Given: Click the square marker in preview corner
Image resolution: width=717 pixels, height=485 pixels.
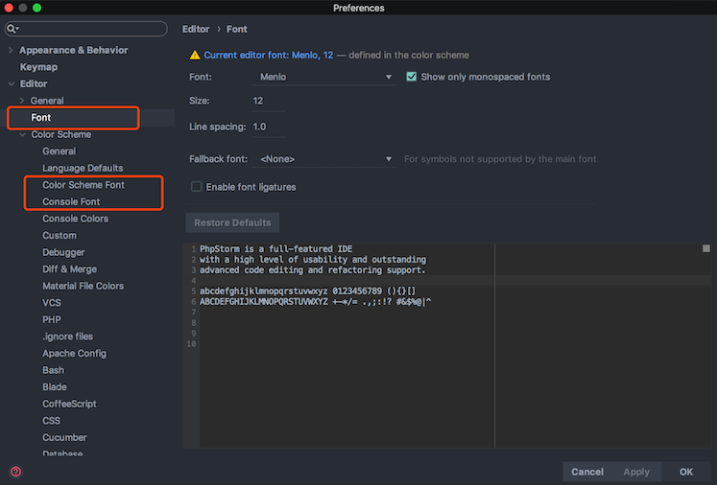Looking at the screenshot, I should click(706, 248).
